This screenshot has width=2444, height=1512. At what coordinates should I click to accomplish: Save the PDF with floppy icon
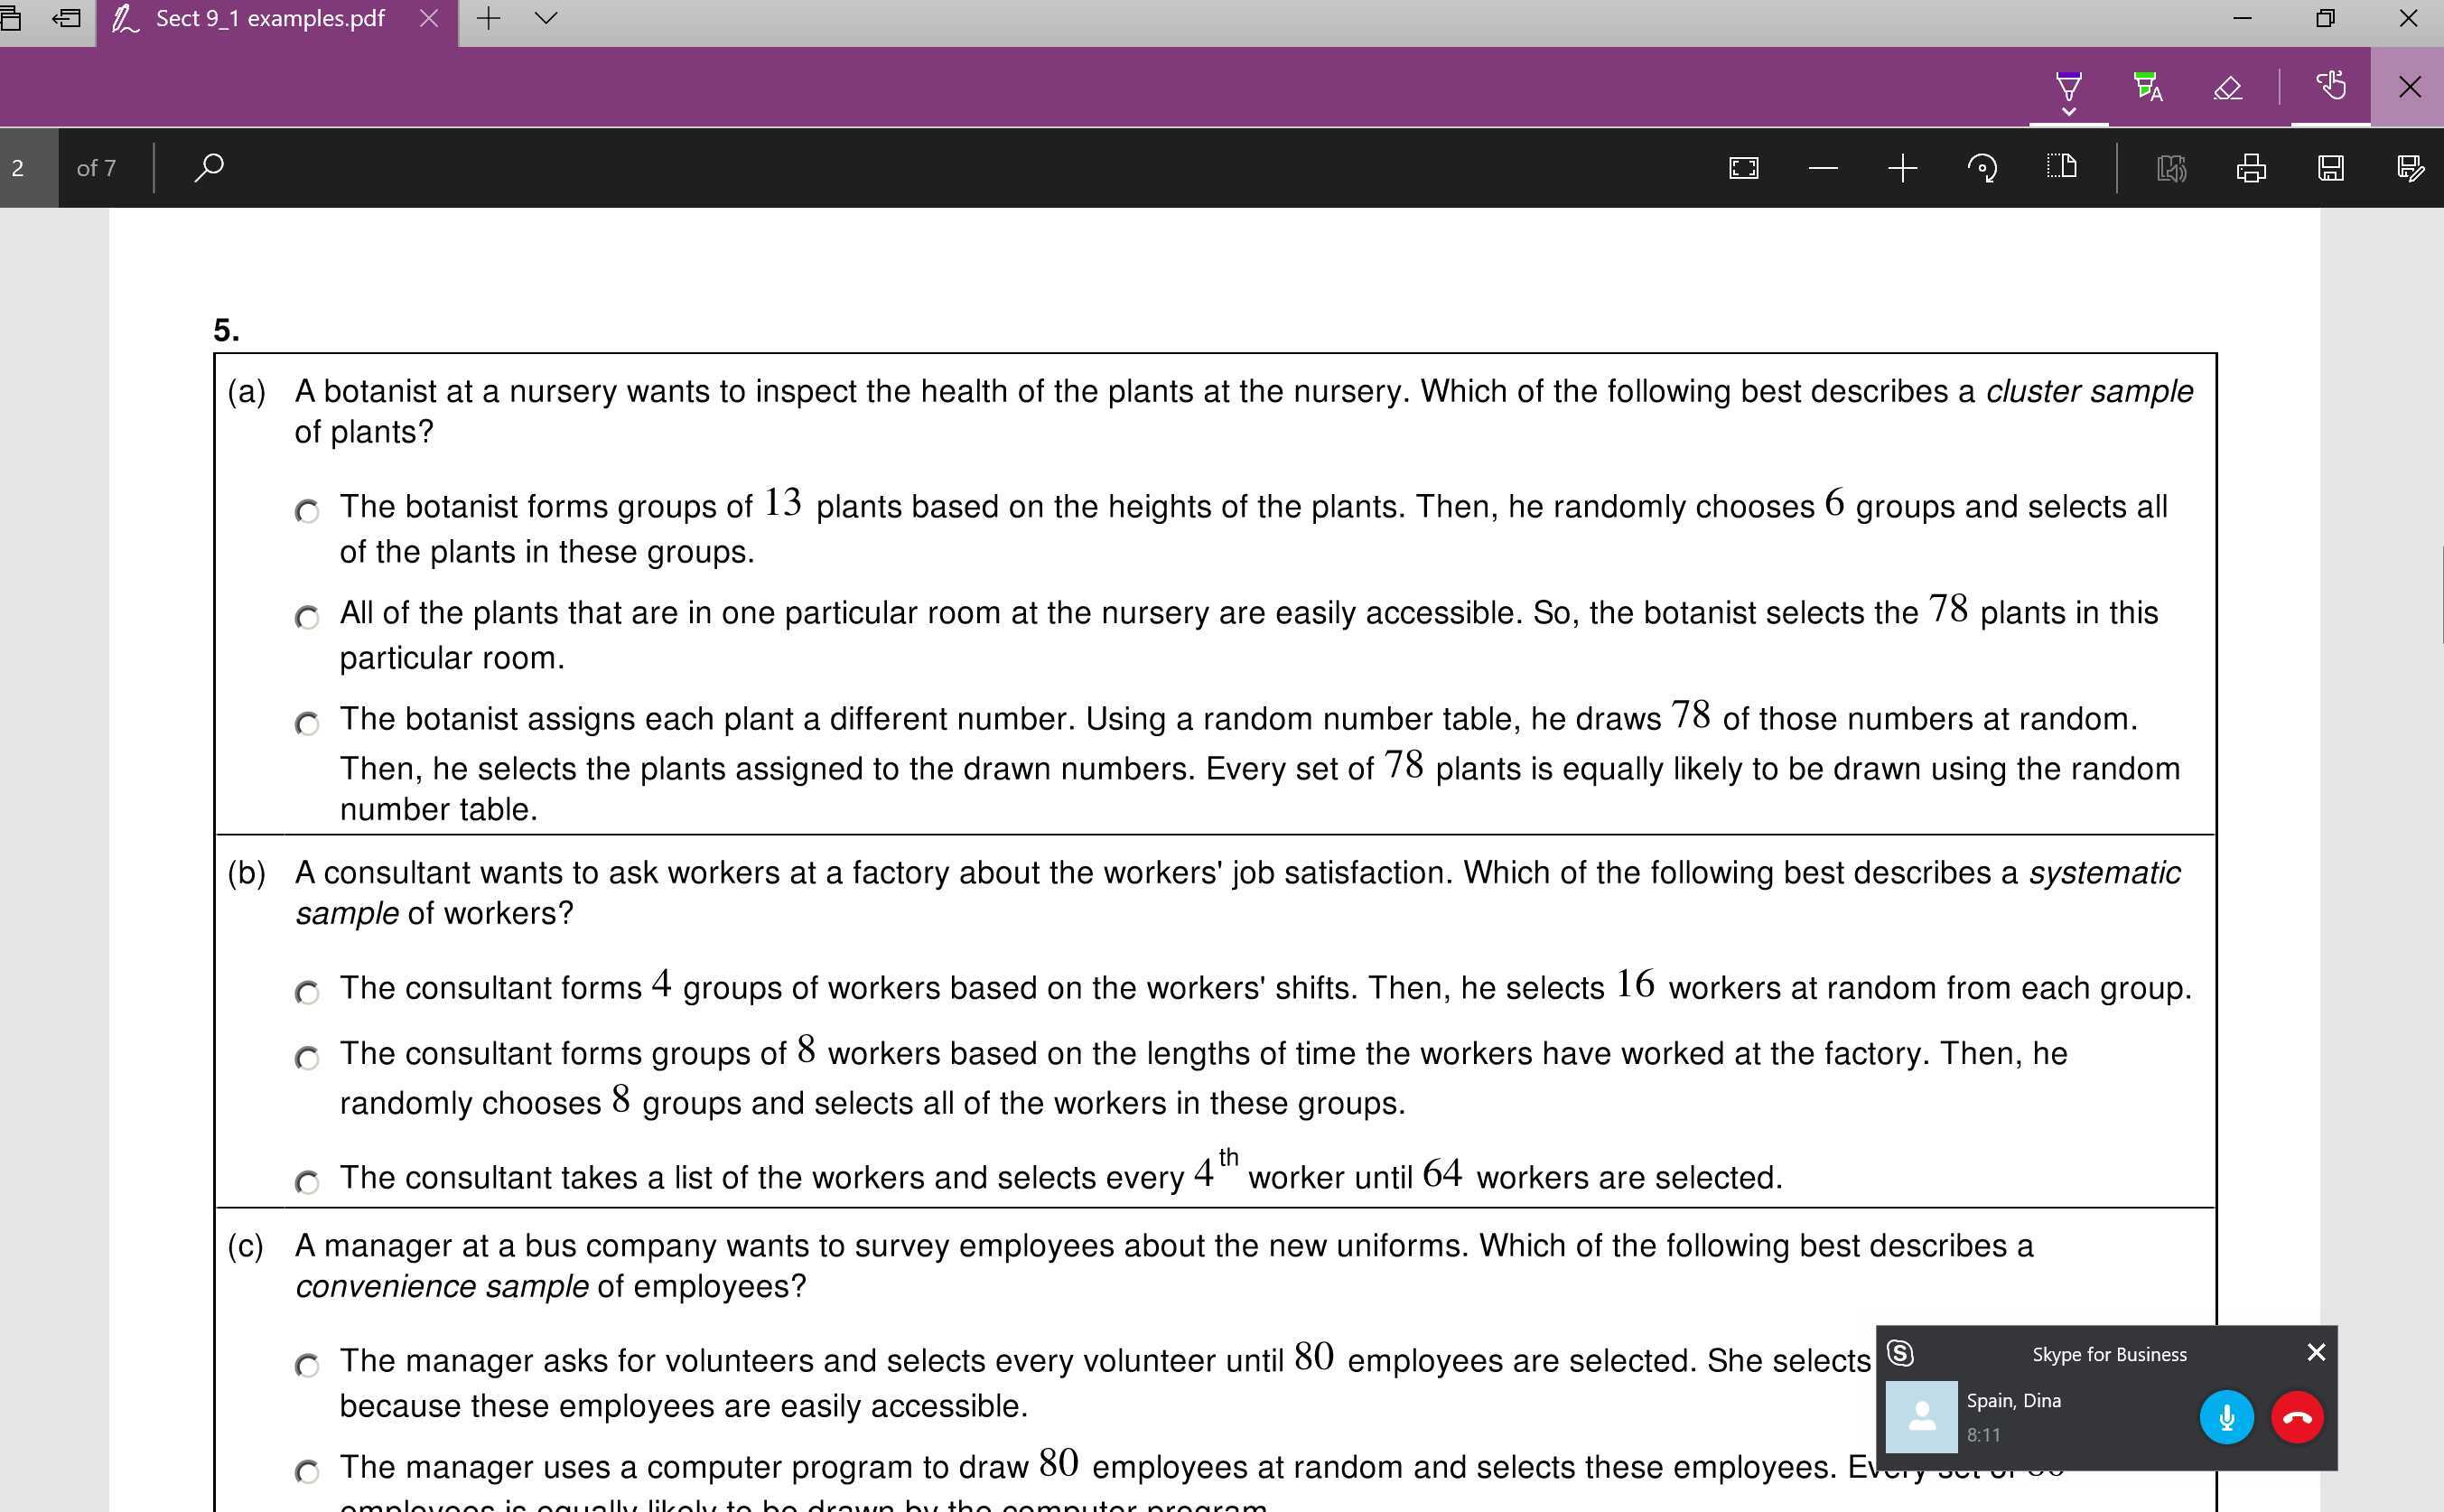click(2330, 168)
